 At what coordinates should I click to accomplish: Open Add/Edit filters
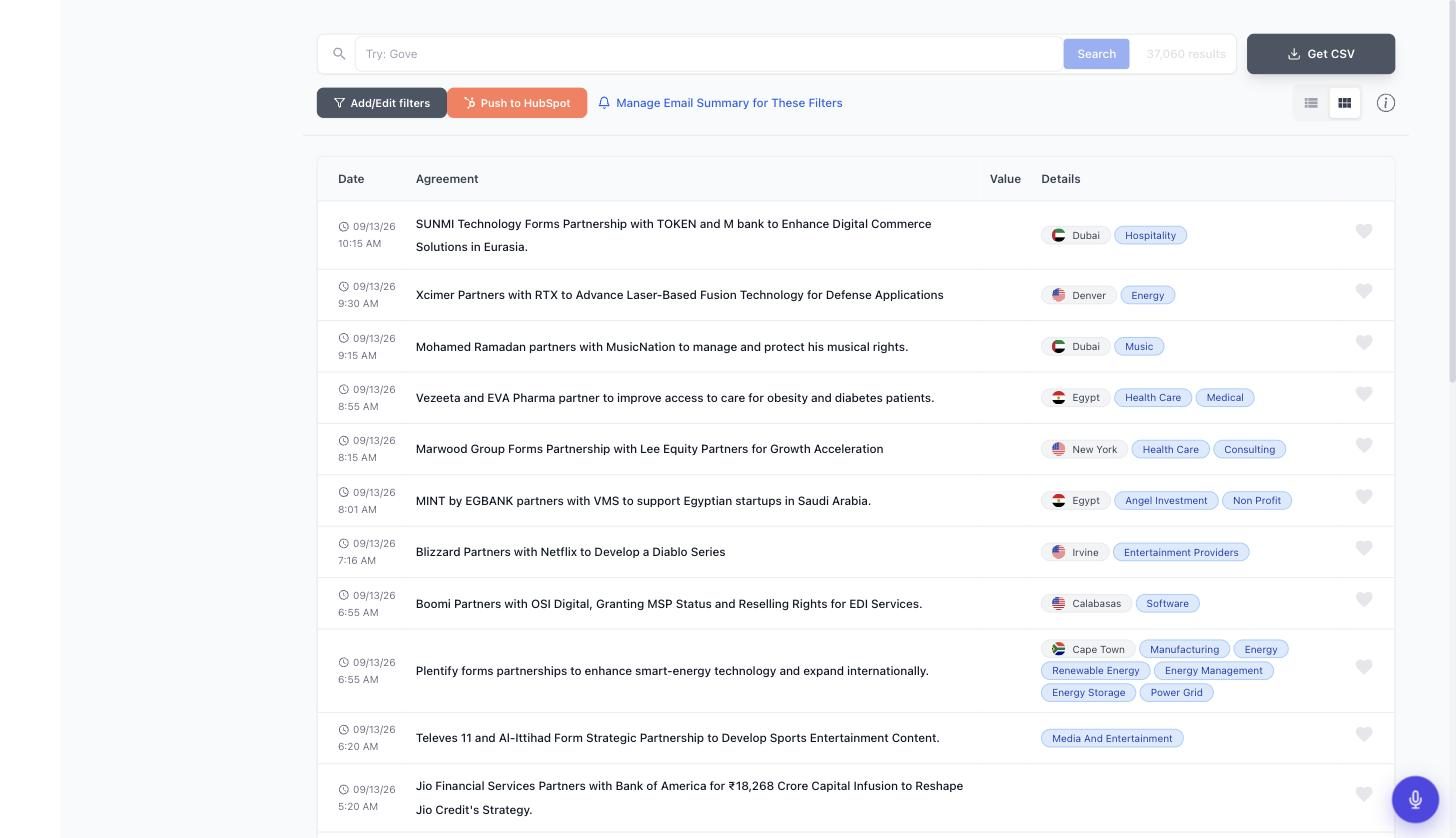click(382, 103)
